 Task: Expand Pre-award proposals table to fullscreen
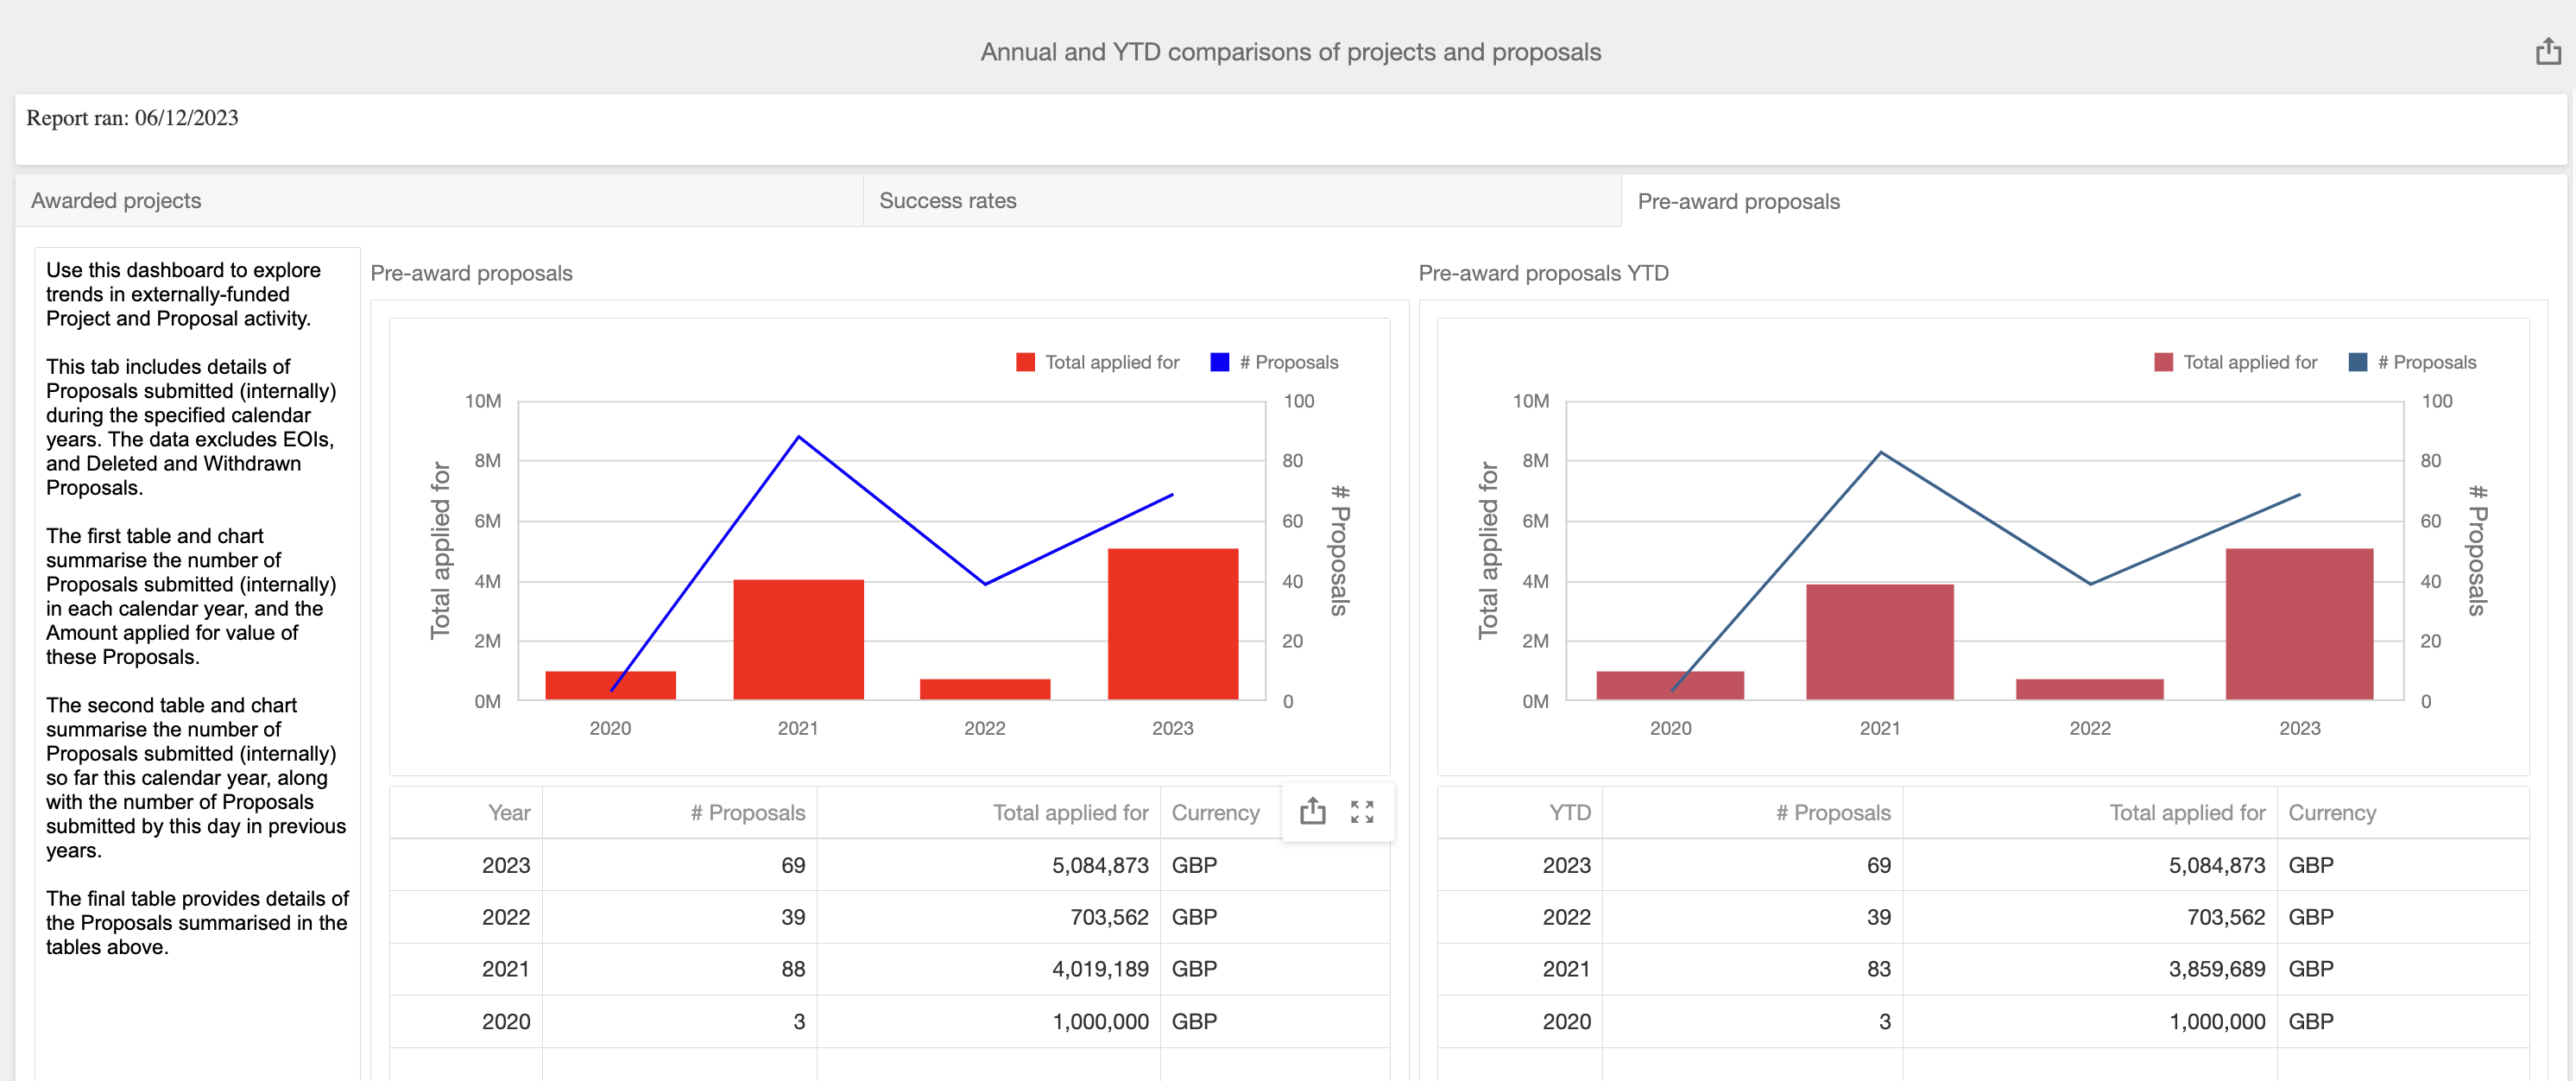click(x=1361, y=811)
